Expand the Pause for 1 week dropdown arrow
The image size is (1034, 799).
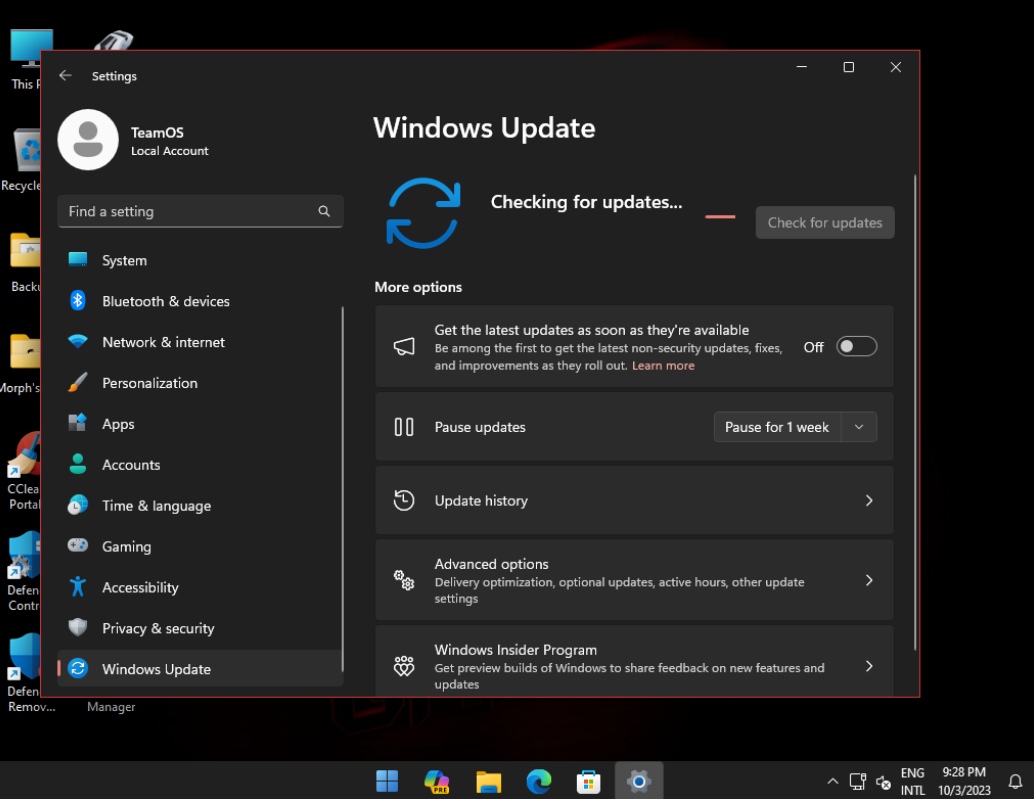(859, 427)
